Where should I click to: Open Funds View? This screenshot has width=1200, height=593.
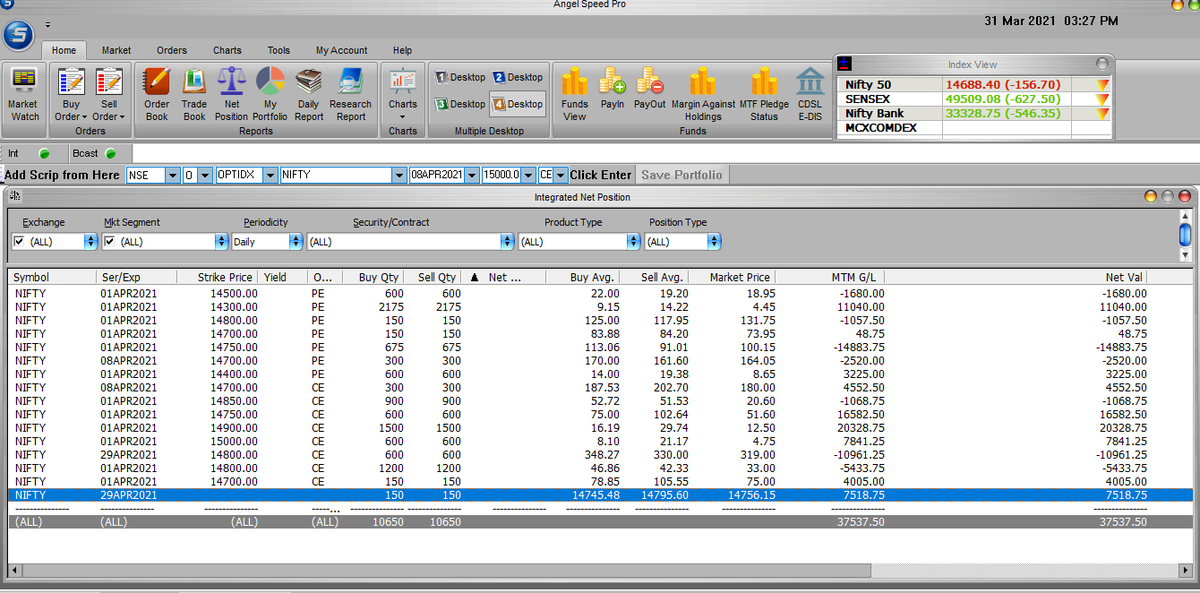pos(574,95)
